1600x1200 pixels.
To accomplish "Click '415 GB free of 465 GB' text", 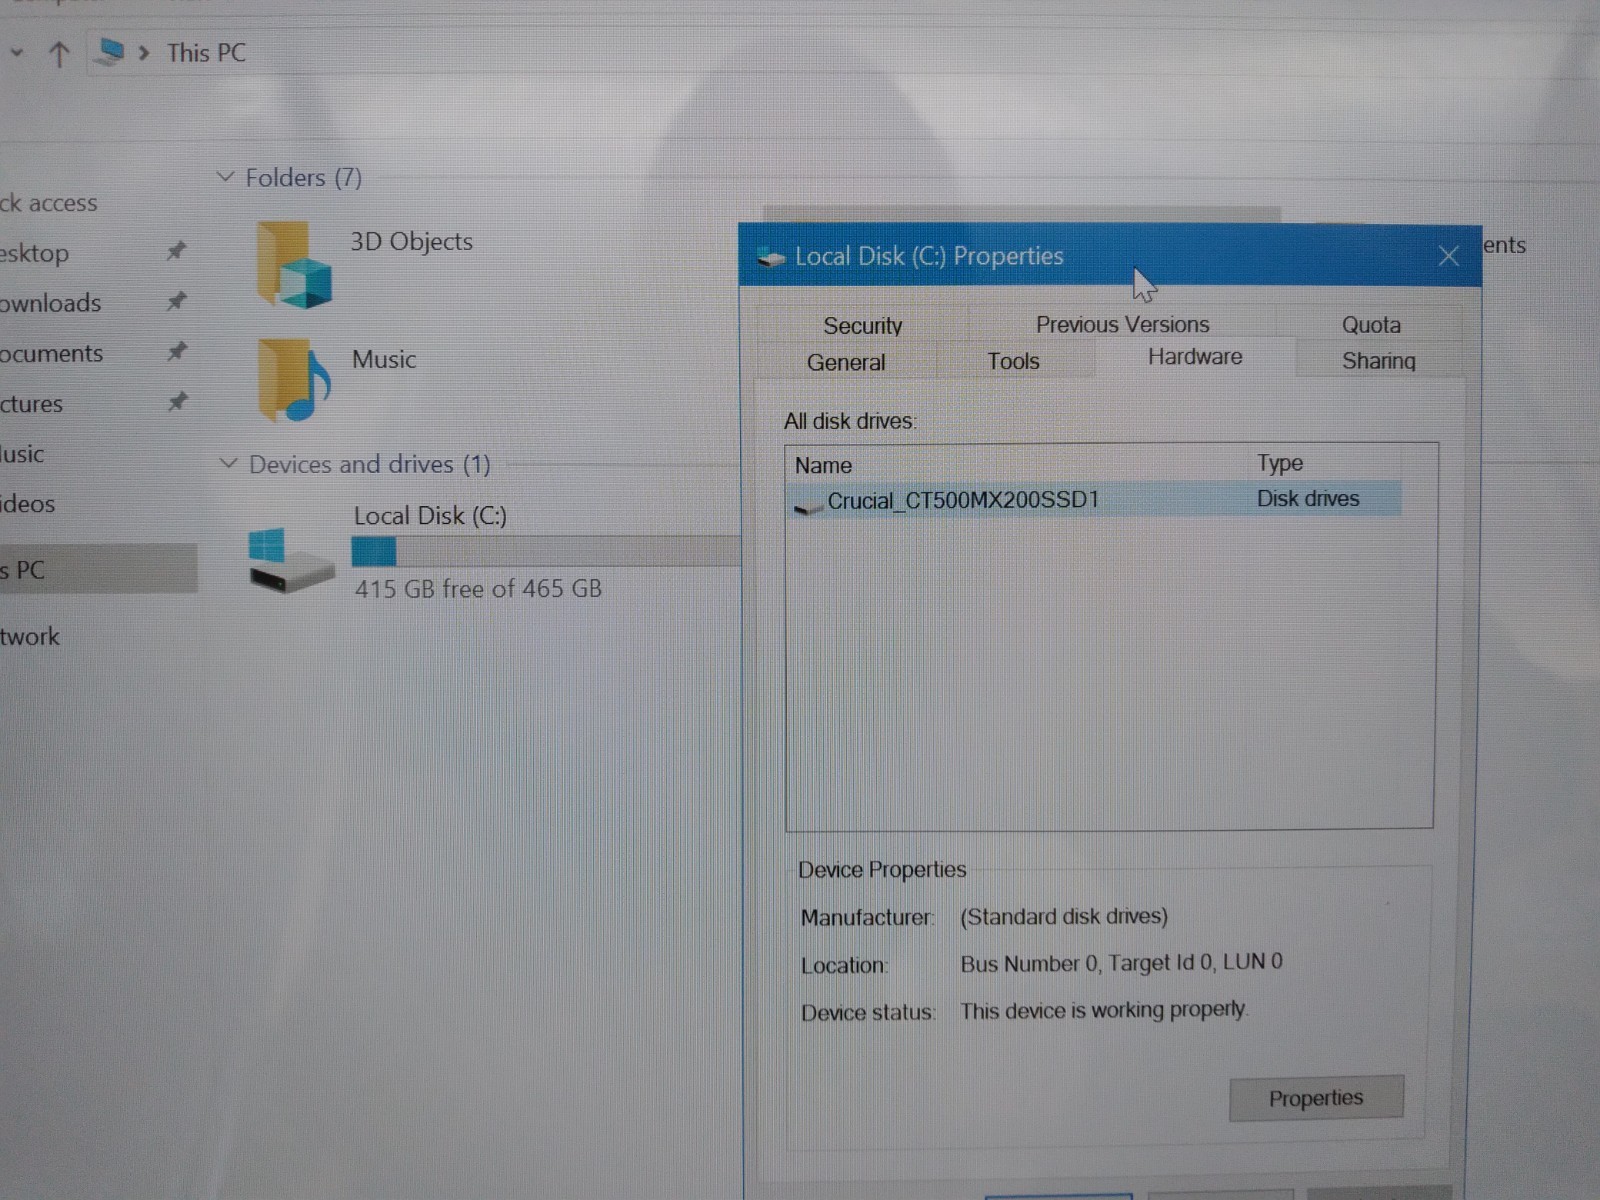I will [478, 588].
